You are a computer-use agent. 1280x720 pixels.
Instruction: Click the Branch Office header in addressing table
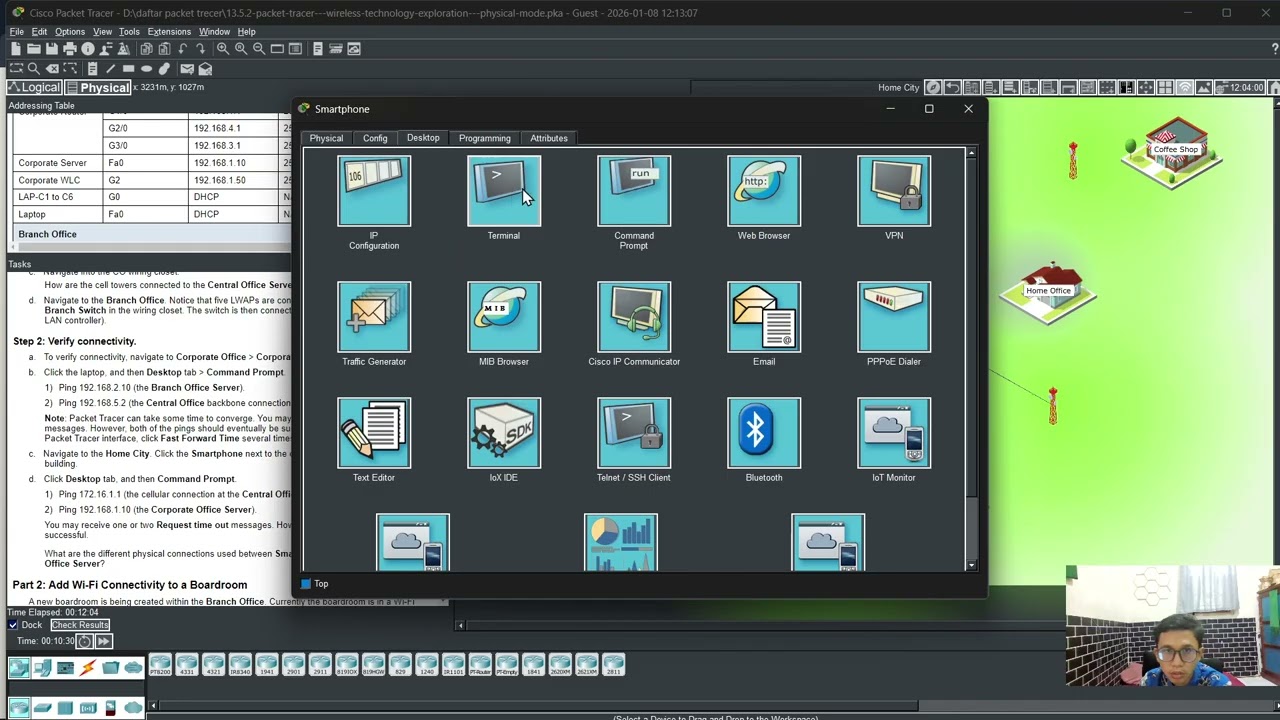[150, 234]
